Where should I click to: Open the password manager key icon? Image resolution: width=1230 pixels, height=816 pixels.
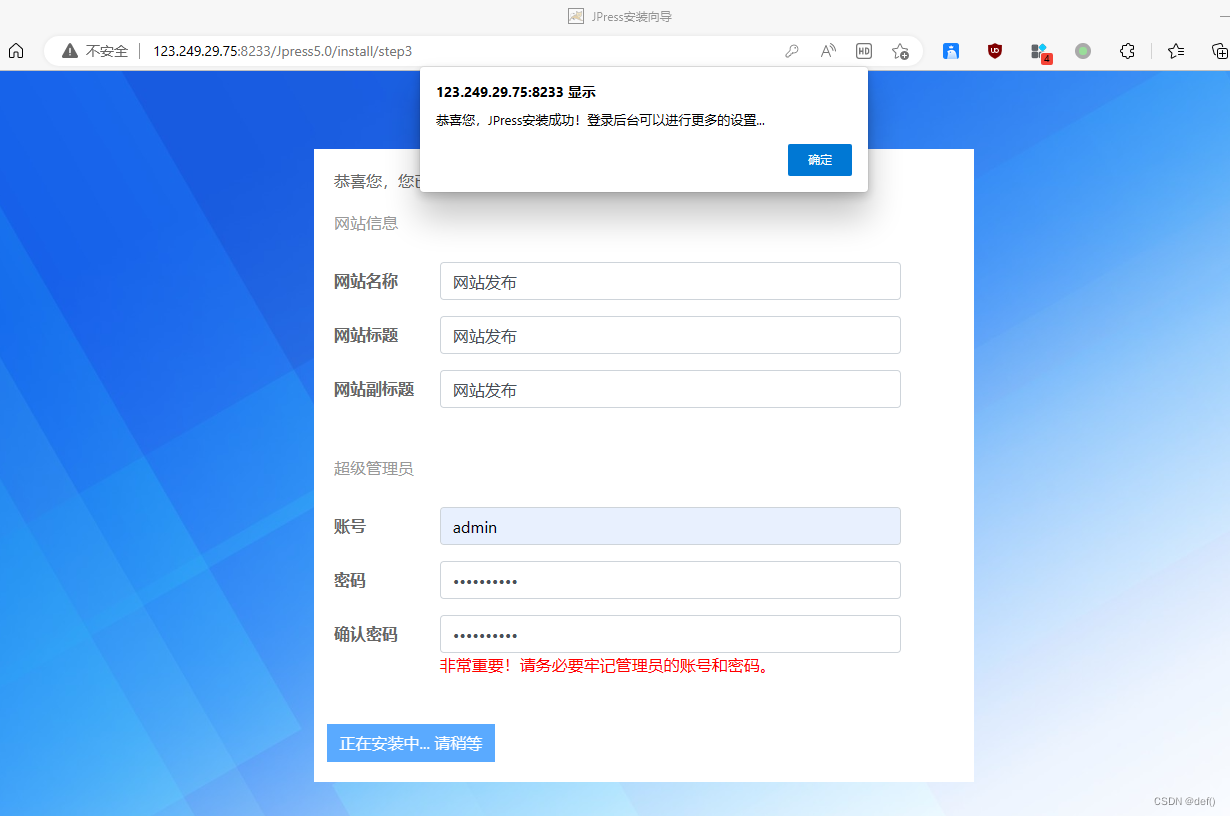click(x=791, y=51)
